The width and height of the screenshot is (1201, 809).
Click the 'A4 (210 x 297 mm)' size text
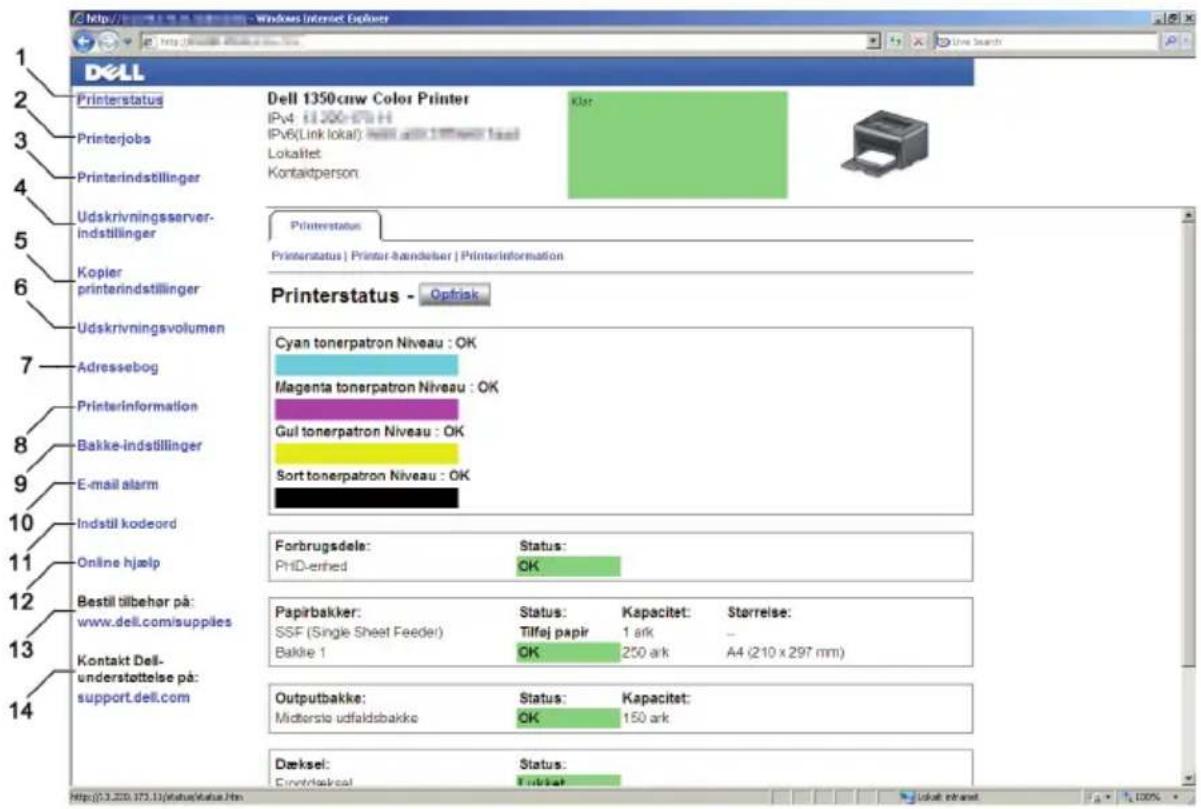pos(785,653)
